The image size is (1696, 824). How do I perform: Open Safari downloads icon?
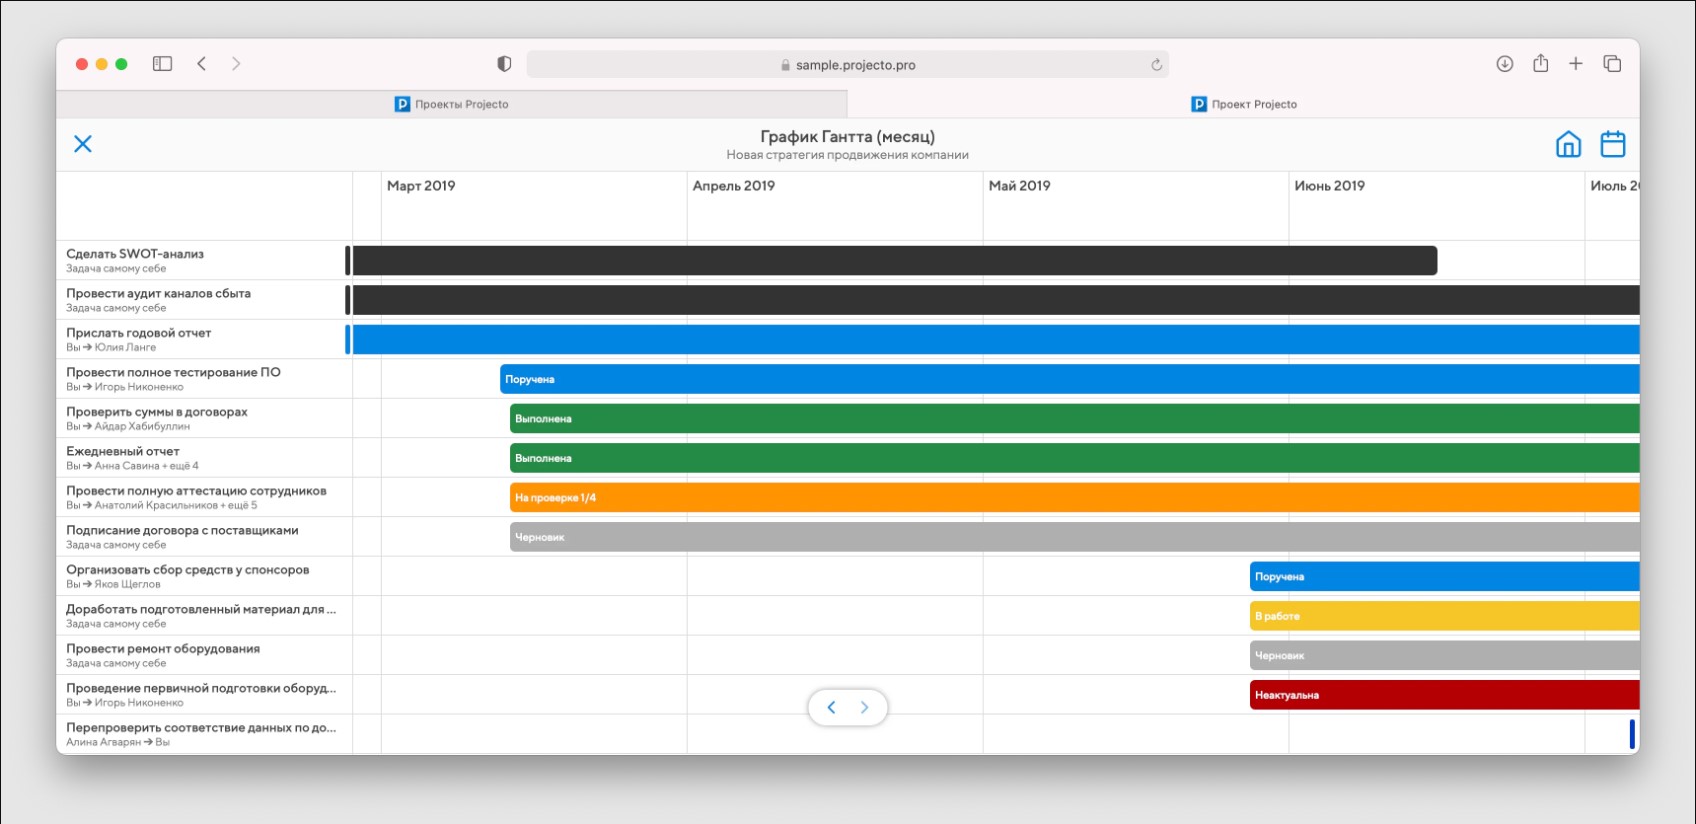coord(1504,64)
